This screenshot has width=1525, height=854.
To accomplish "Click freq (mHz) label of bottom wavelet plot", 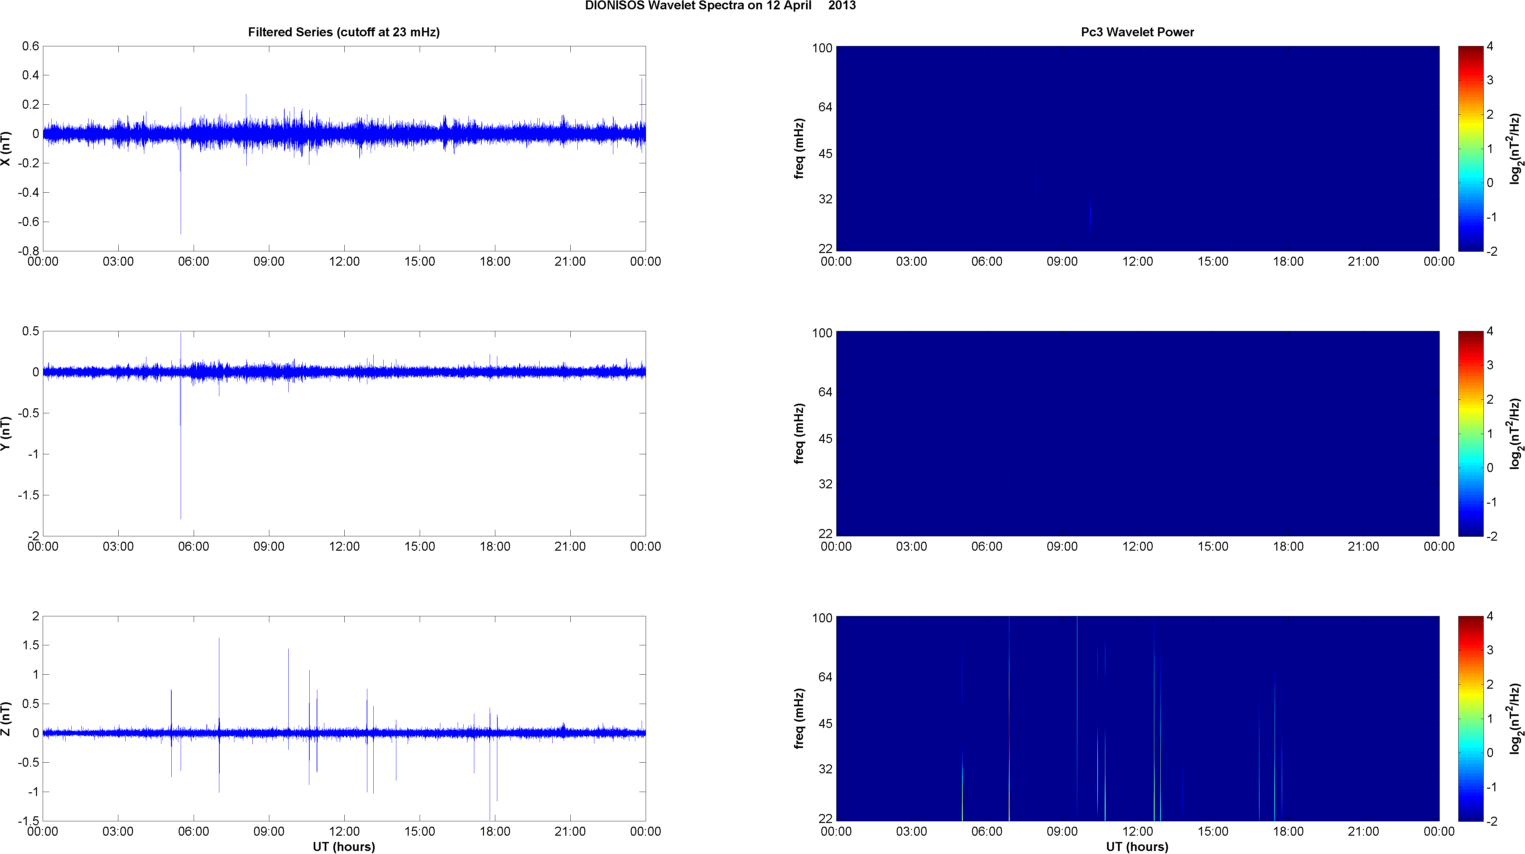I will [x=800, y=718].
